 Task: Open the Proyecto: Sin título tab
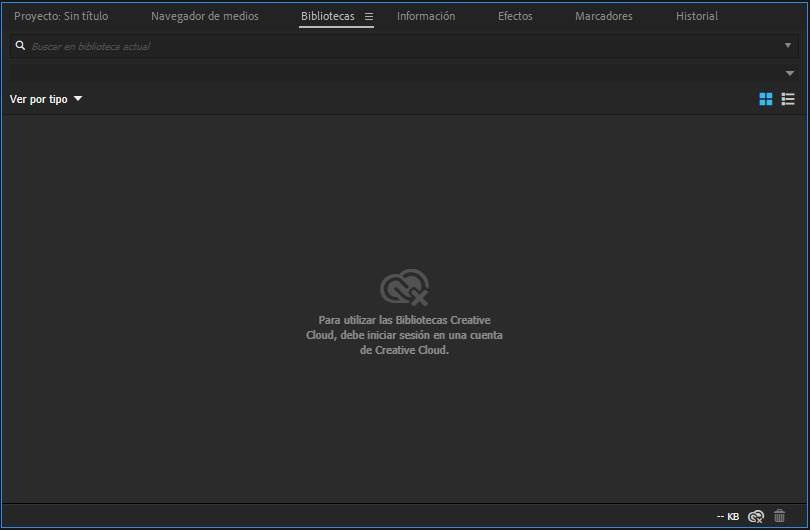[x=61, y=16]
